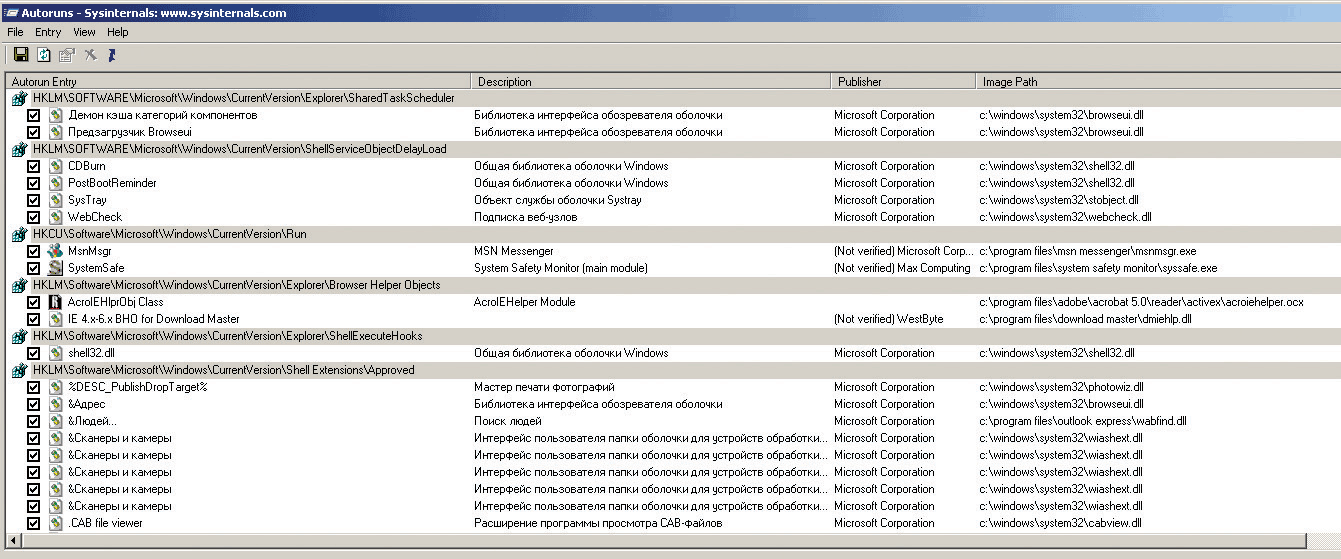Select the "Поиск людей" description cell
Screen dimensions: 1341x559
pyautogui.click(x=508, y=421)
